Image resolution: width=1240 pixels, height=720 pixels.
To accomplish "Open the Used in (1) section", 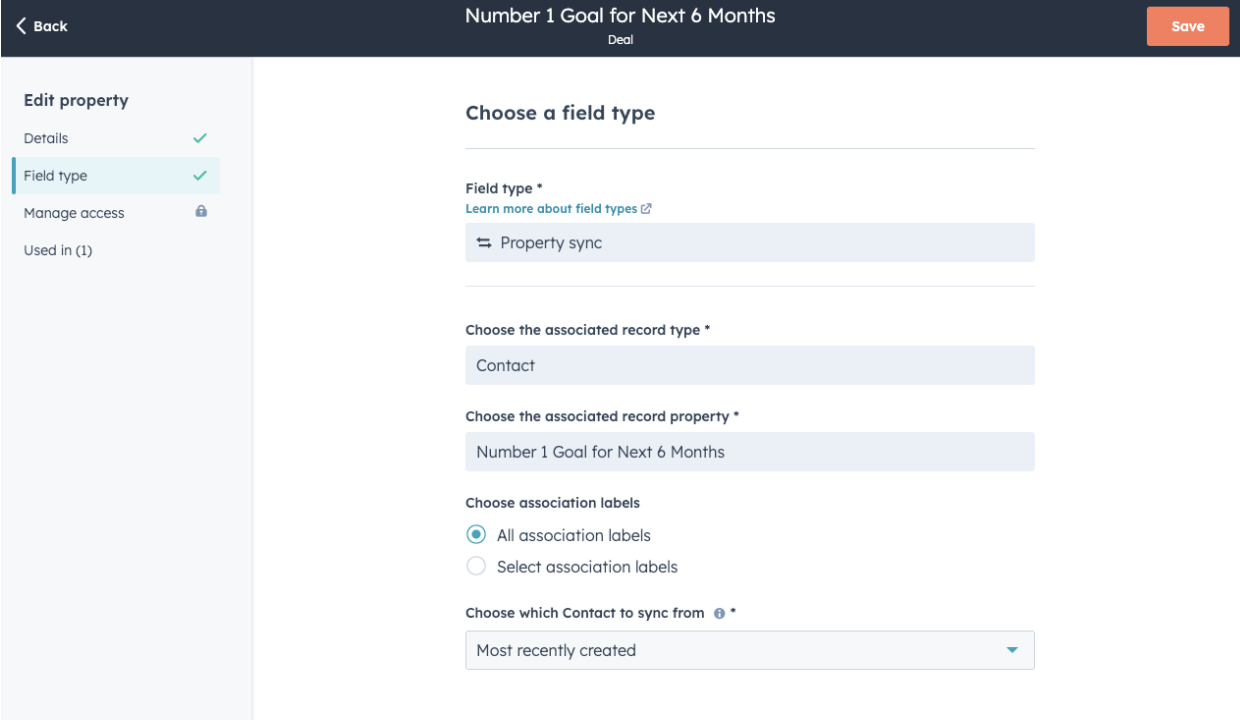I will (58, 250).
